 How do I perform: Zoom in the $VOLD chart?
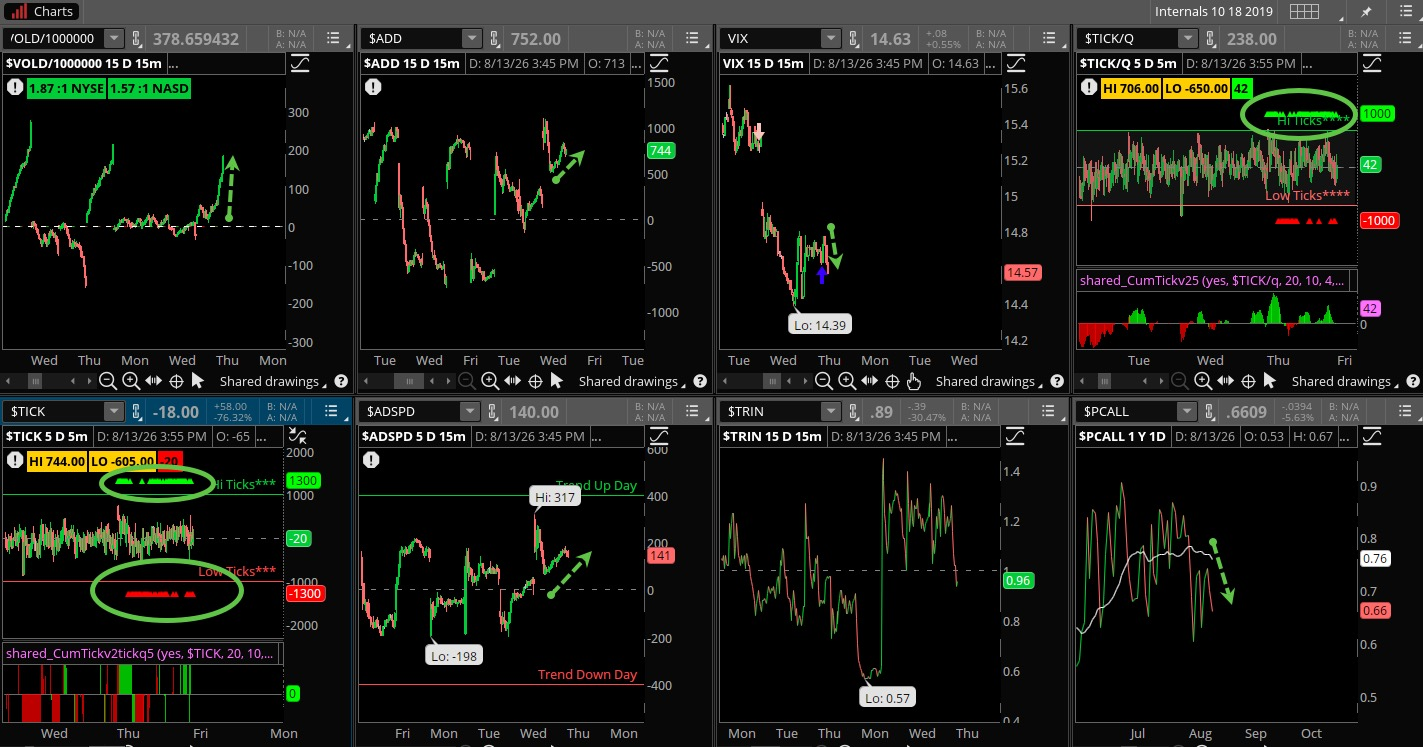click(x=131, y=381)
